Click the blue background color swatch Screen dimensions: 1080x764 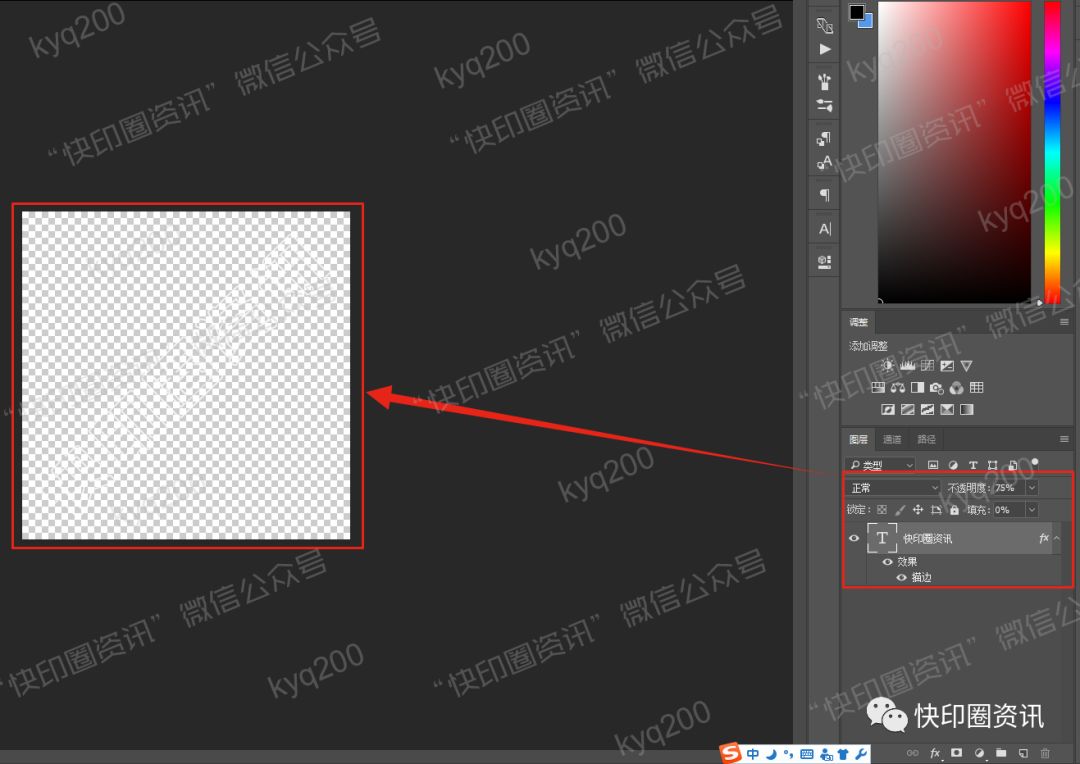click(869, 22)
